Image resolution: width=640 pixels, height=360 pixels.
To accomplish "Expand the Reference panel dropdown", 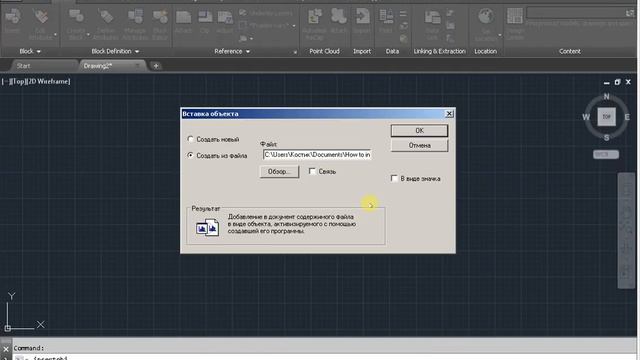I will tap(248, 51).
